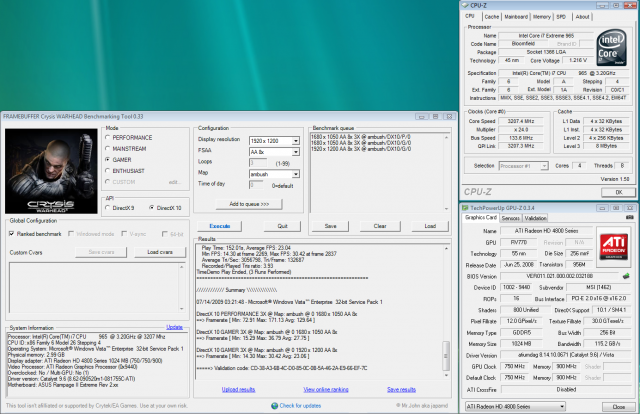Screen dimensions: 640x414
Task: Click the Close button in GPU-Z
Action: tap(619, 407)
